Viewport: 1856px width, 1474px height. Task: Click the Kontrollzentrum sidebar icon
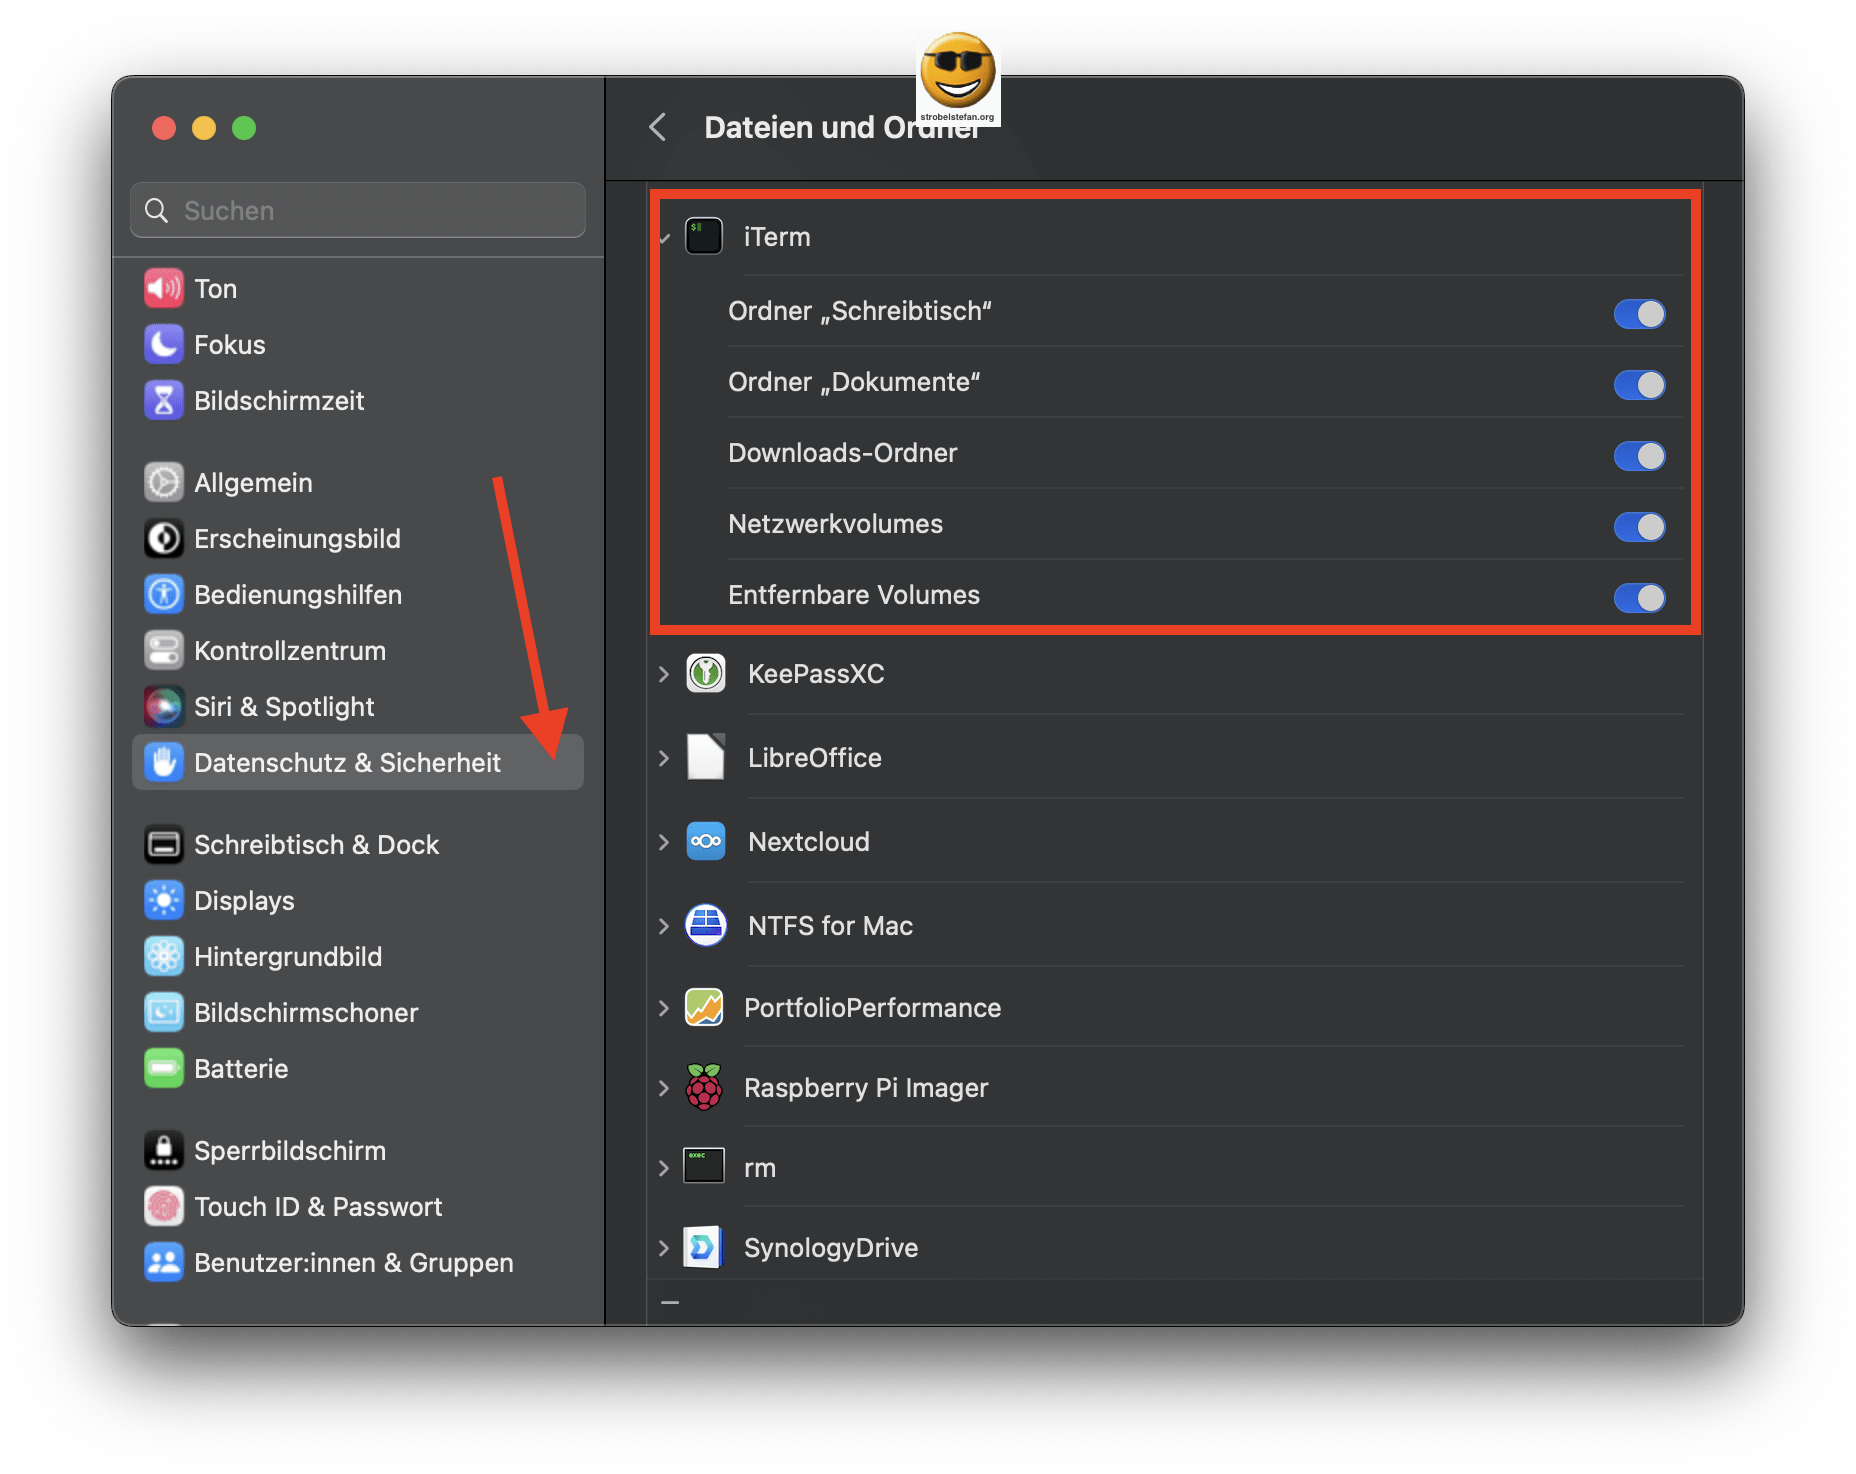[x=164, y=650]
